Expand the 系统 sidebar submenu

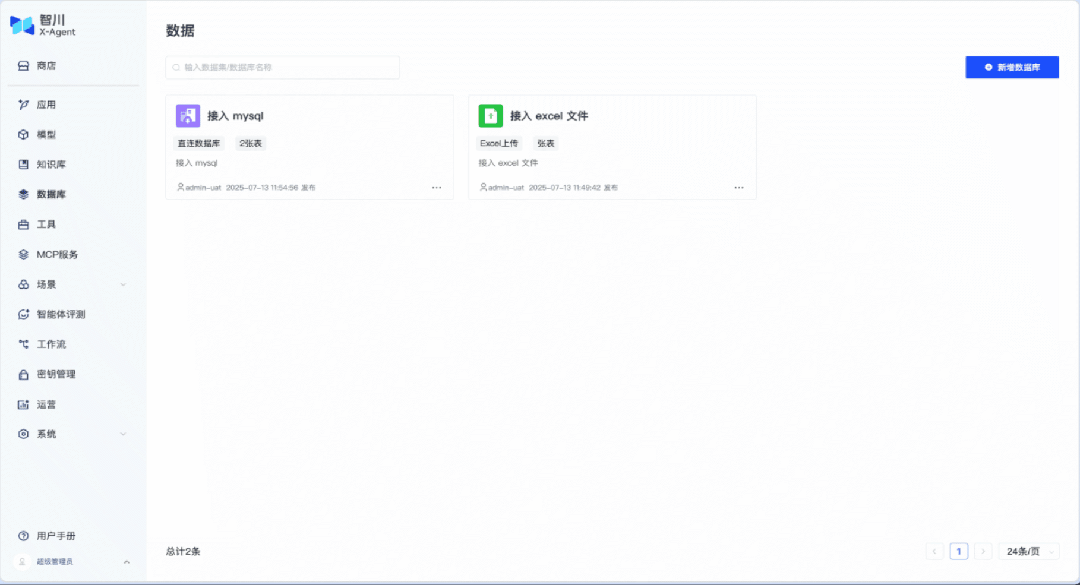pos(123,434)
